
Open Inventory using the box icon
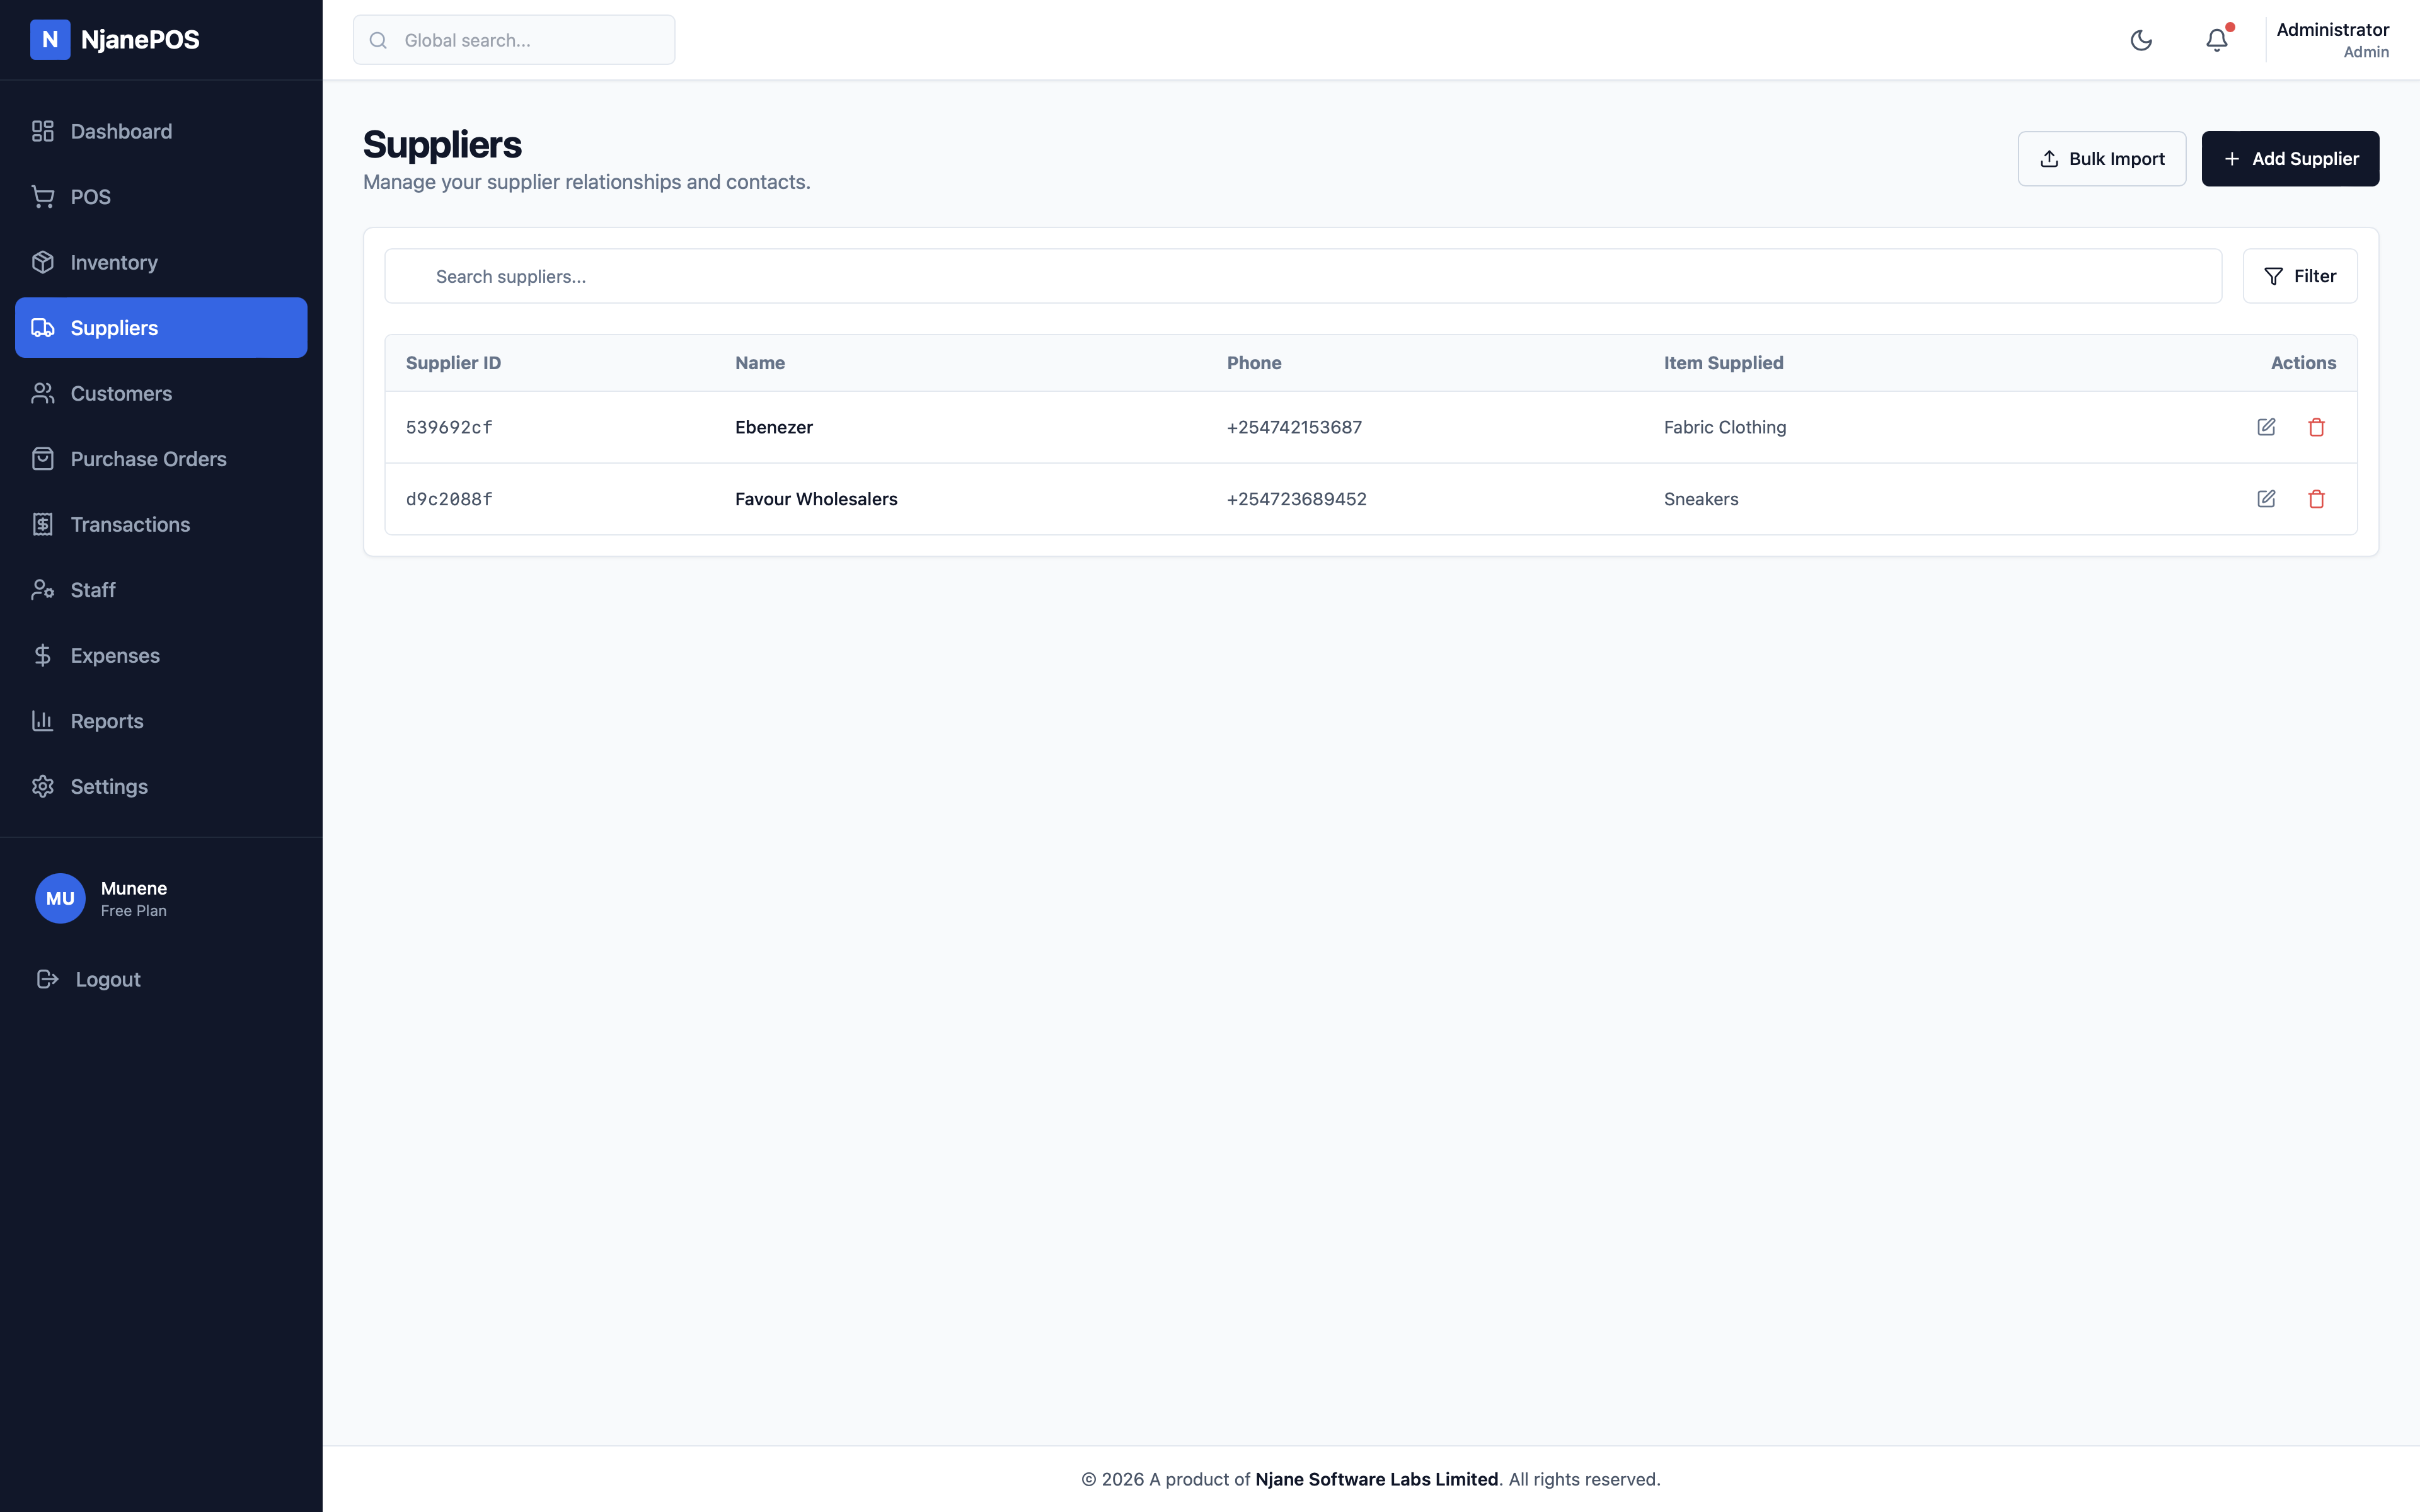coord(43,262)
